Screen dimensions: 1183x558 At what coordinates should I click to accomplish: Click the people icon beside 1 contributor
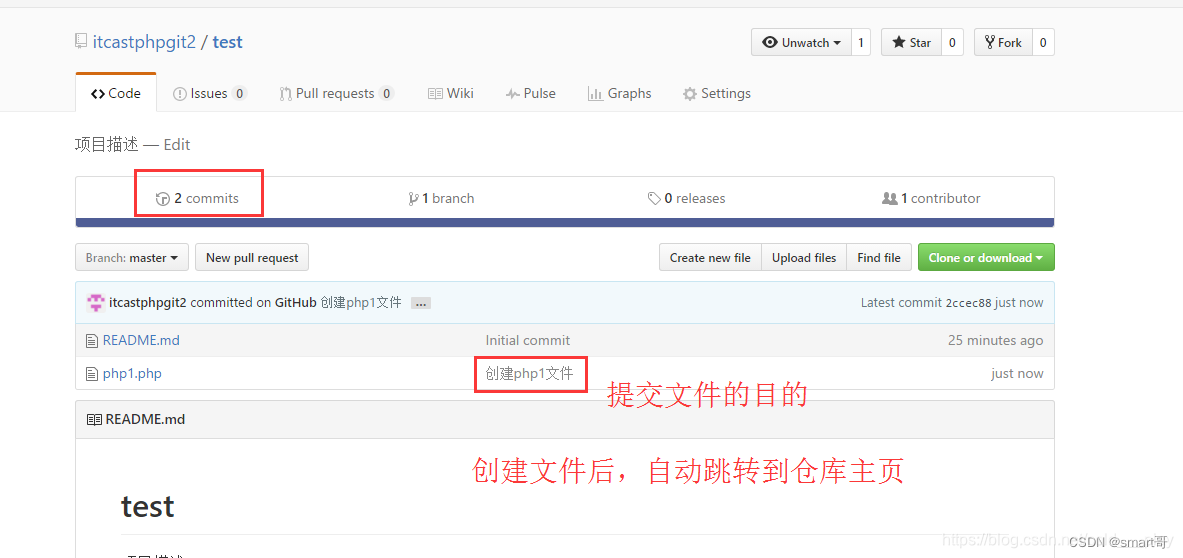click(x=890, y=198)
